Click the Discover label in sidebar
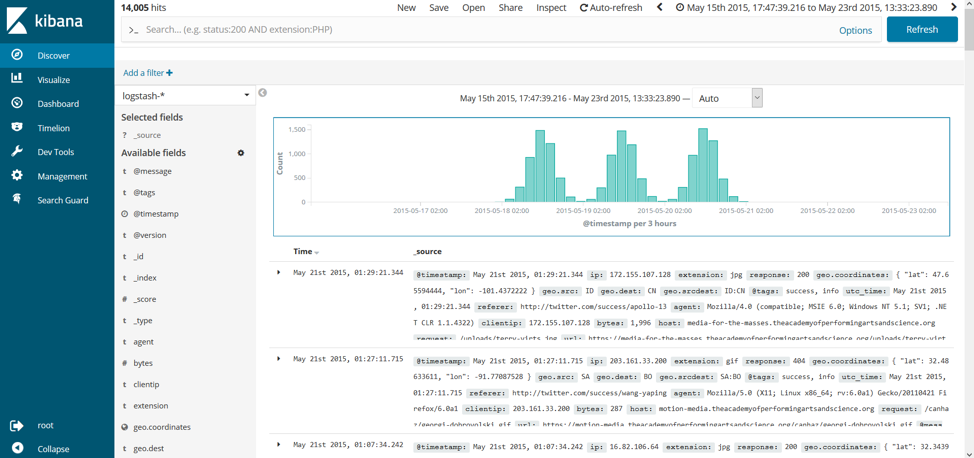 pos(53,55)
